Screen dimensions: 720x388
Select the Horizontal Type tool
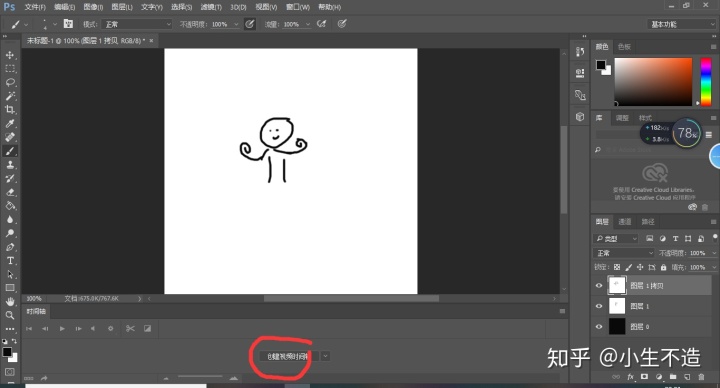(10, 260)
